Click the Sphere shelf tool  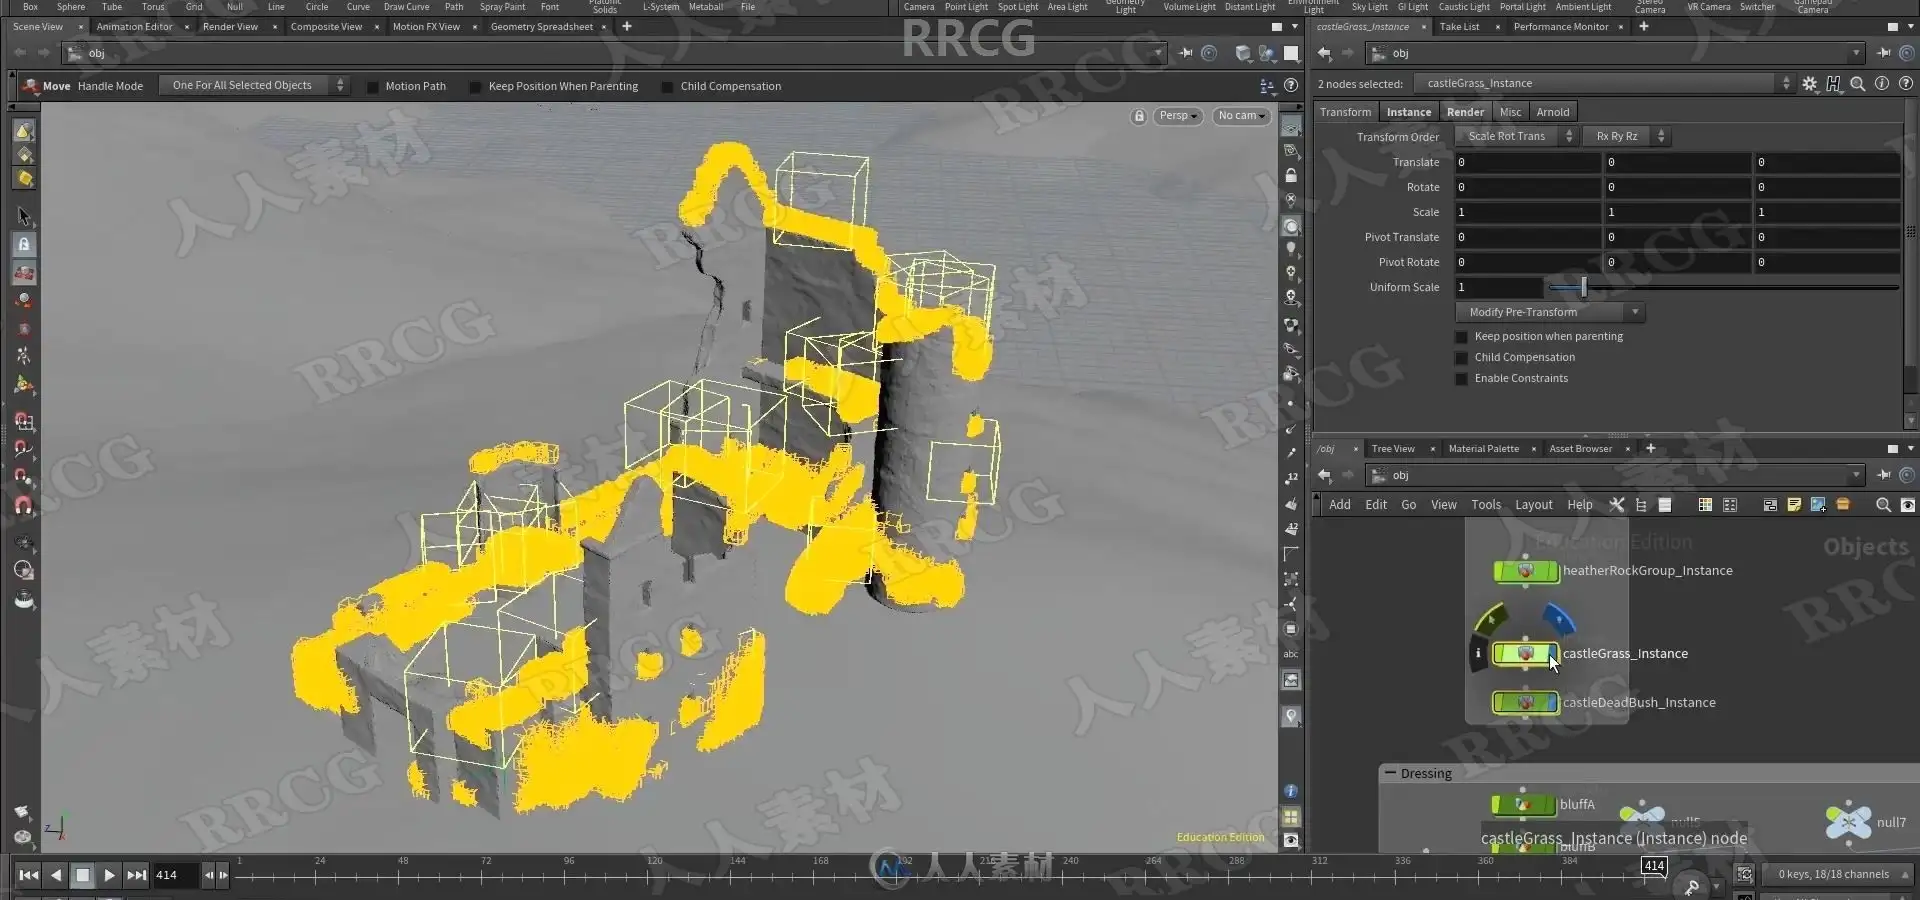(x=71, y=6)
